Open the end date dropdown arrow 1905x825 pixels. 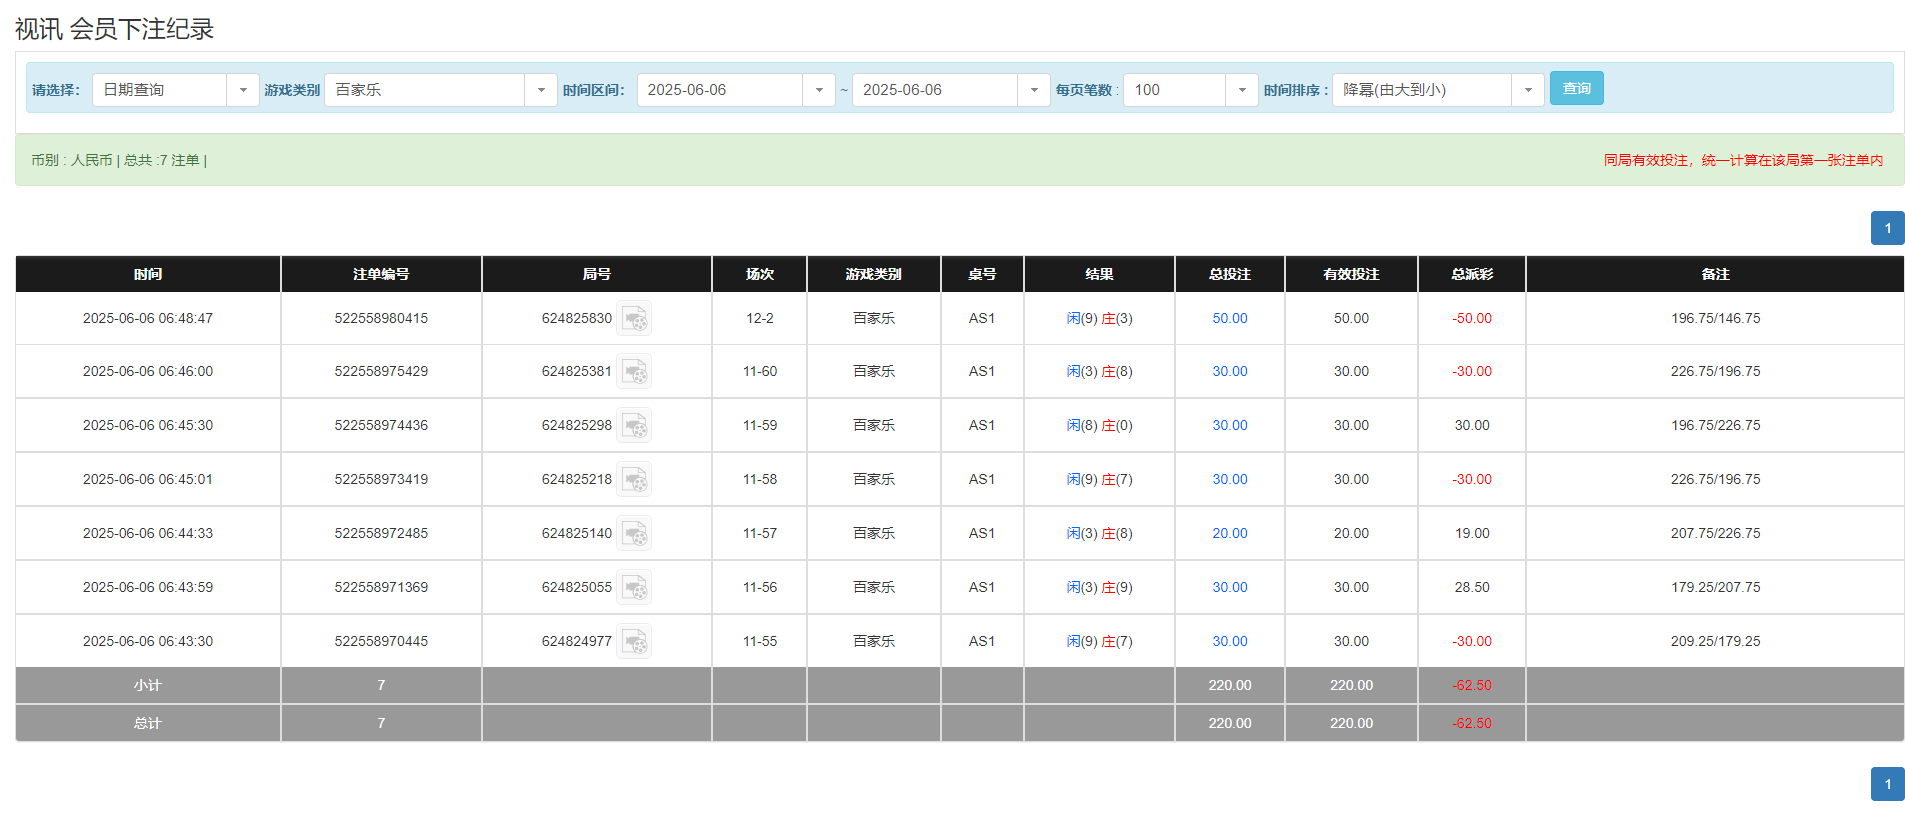click(1033, 90)
